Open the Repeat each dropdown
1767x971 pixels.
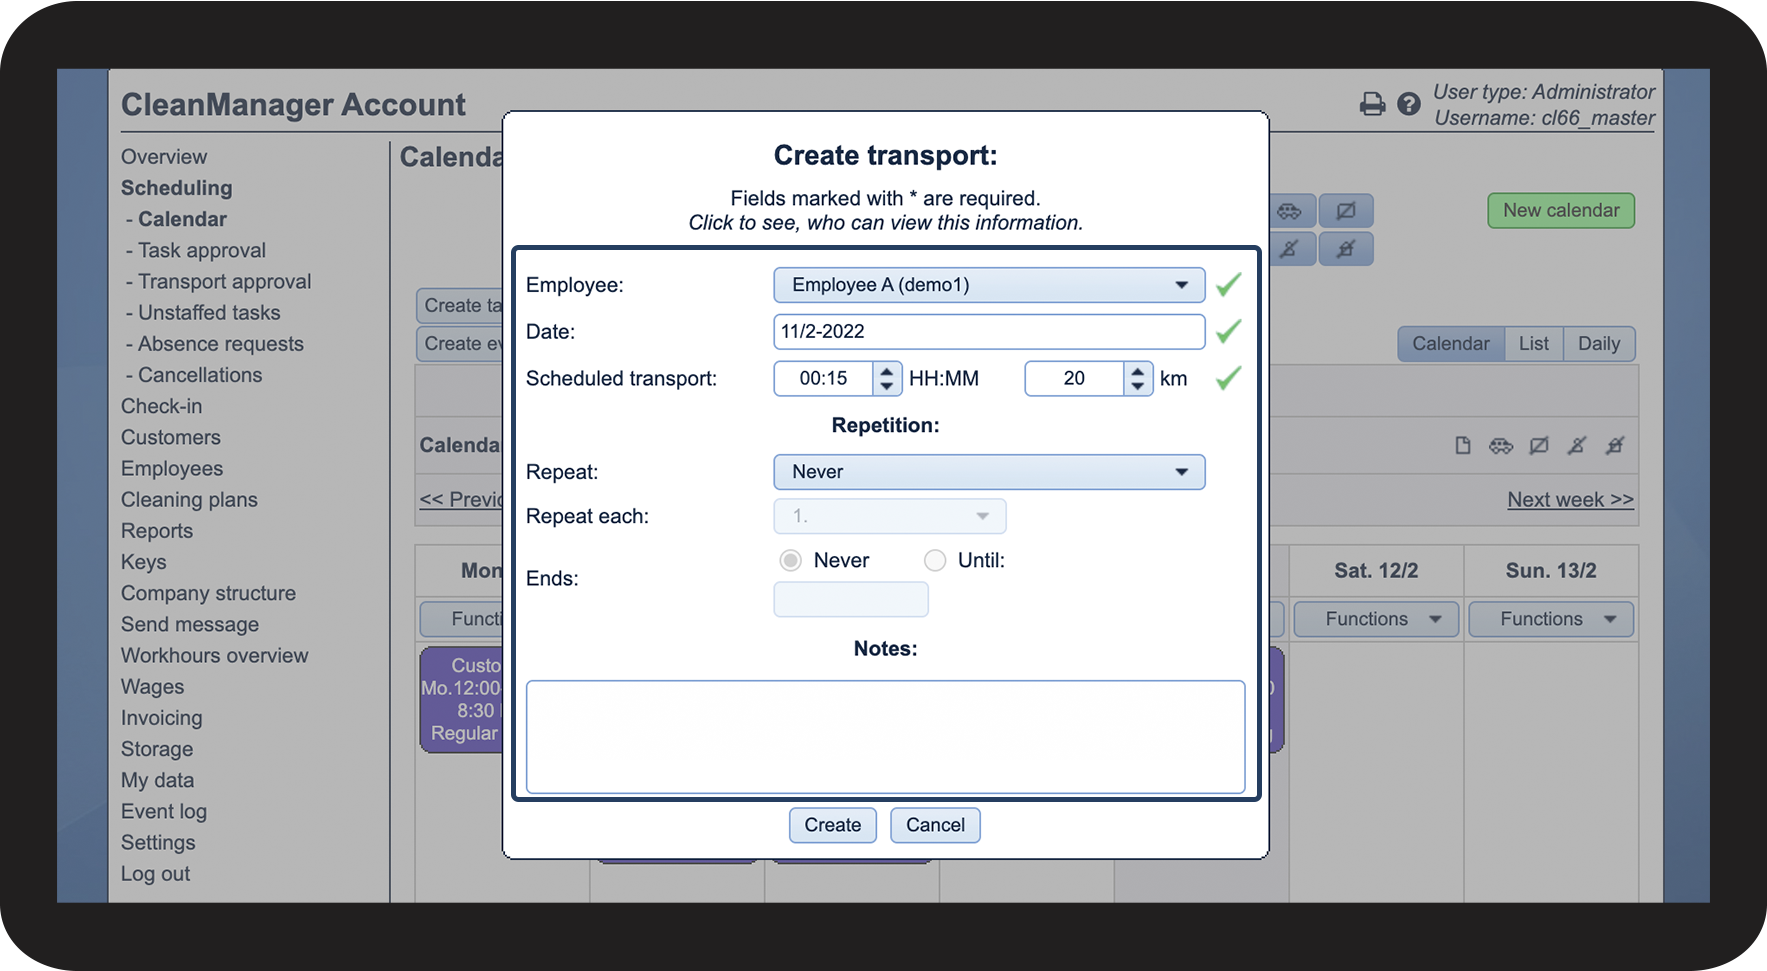pos(890,516)
